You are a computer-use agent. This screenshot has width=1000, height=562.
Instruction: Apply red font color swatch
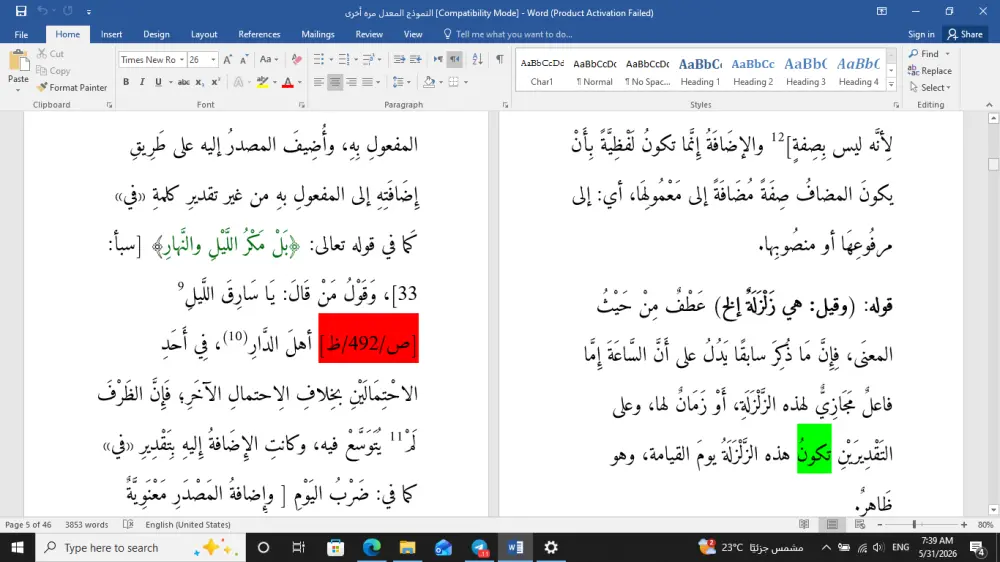tap(288, 82)
